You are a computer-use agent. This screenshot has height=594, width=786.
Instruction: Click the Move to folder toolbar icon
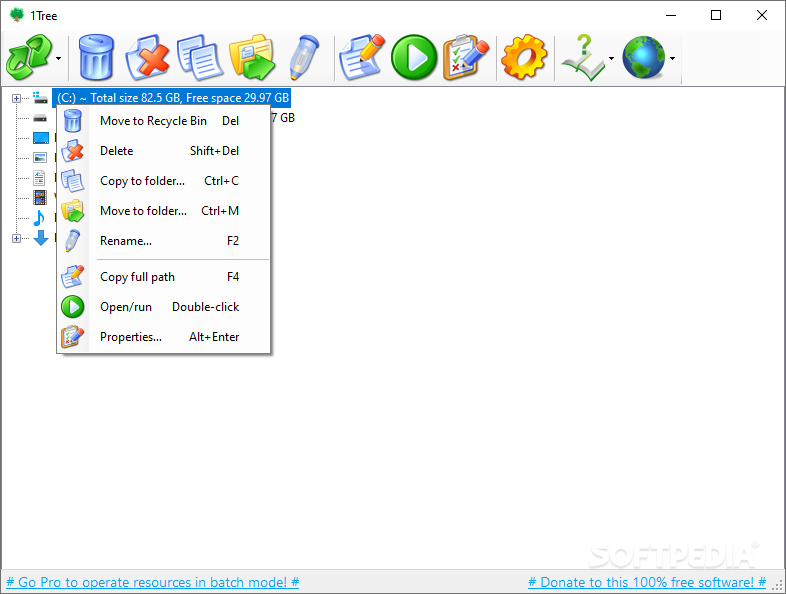click(x=252, y=58)
